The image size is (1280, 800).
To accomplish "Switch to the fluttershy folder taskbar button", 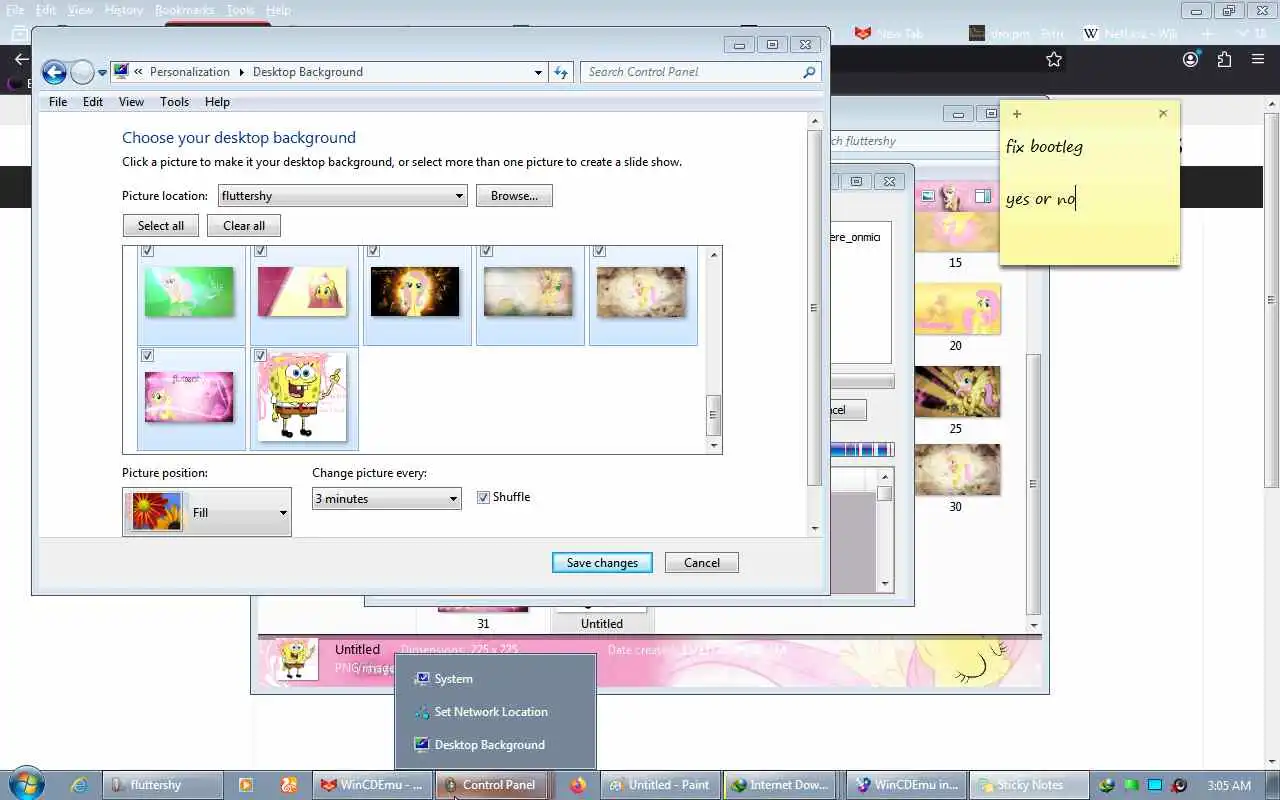I will tap(163, 785).
